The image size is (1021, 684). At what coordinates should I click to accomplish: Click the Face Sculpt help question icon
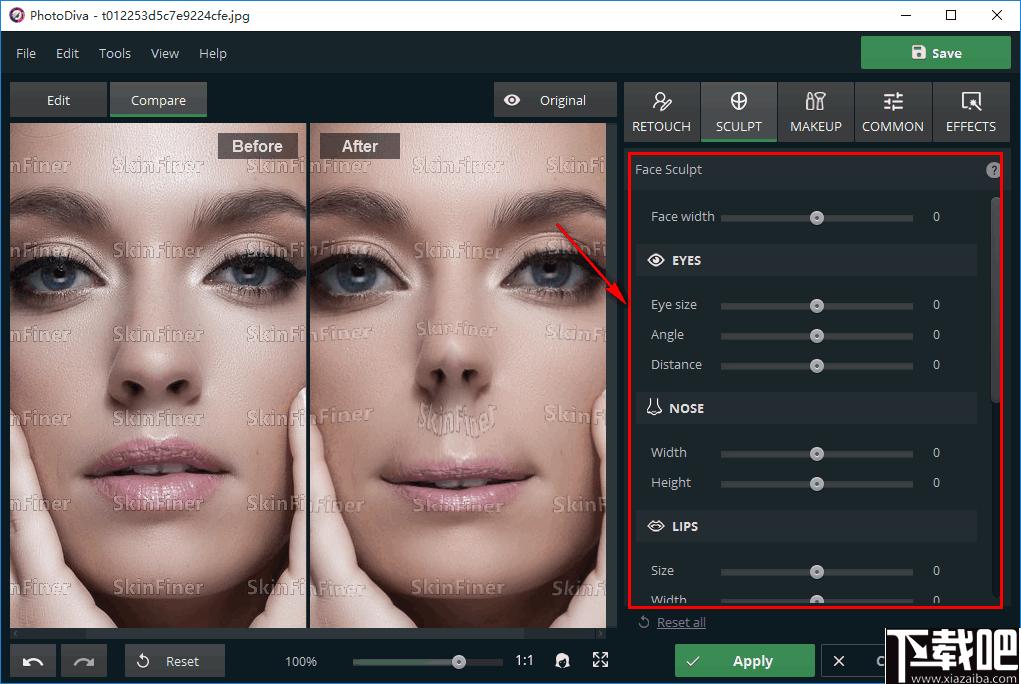(x=993, y=170)
